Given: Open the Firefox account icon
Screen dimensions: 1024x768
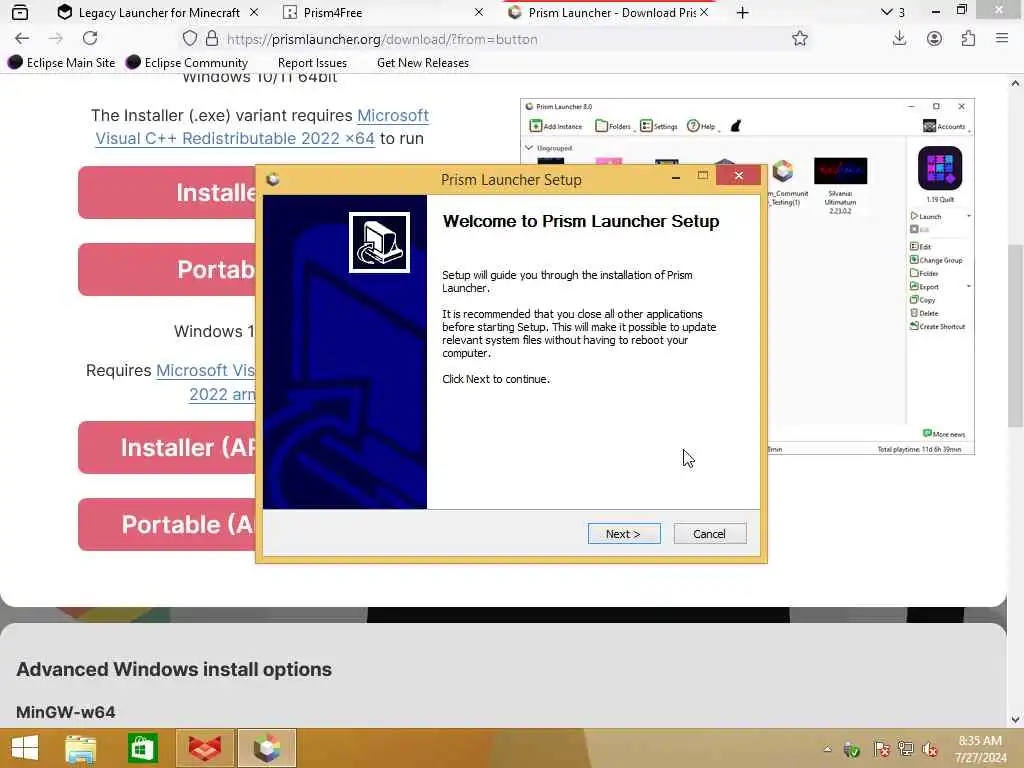Looking at the screenshot, I should [934, 39].
